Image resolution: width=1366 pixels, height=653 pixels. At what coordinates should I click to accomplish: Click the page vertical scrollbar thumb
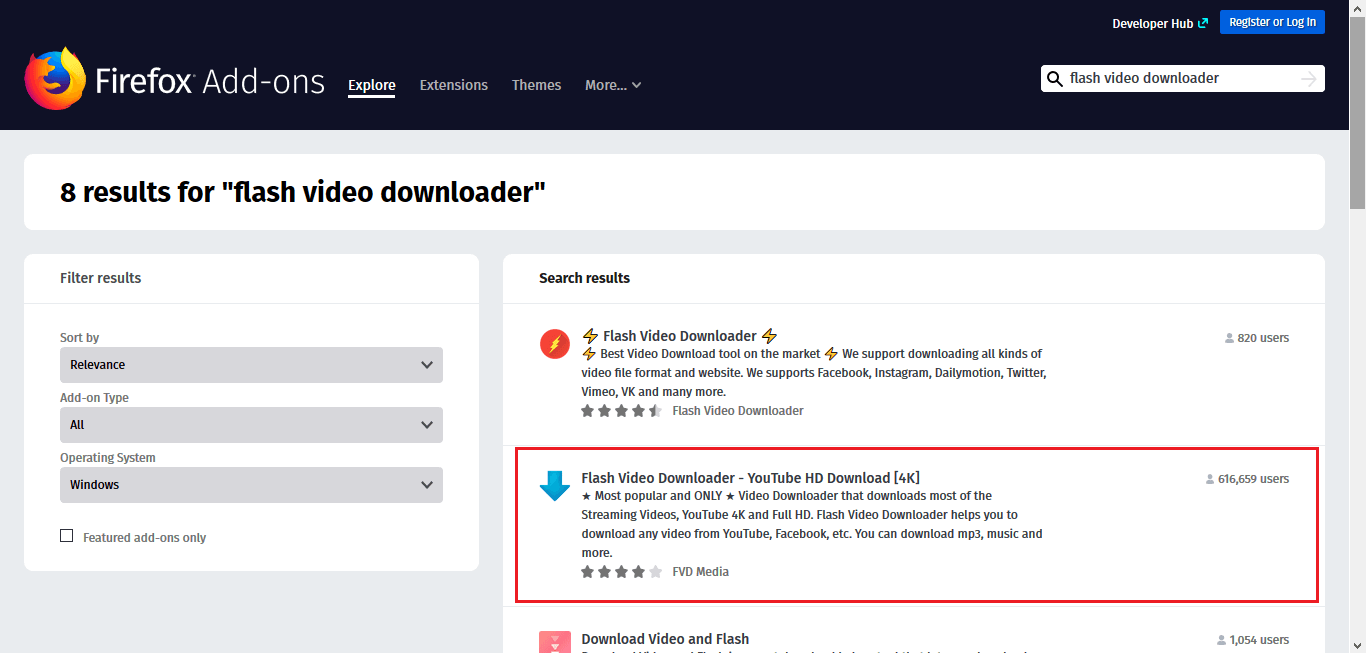1357,112
